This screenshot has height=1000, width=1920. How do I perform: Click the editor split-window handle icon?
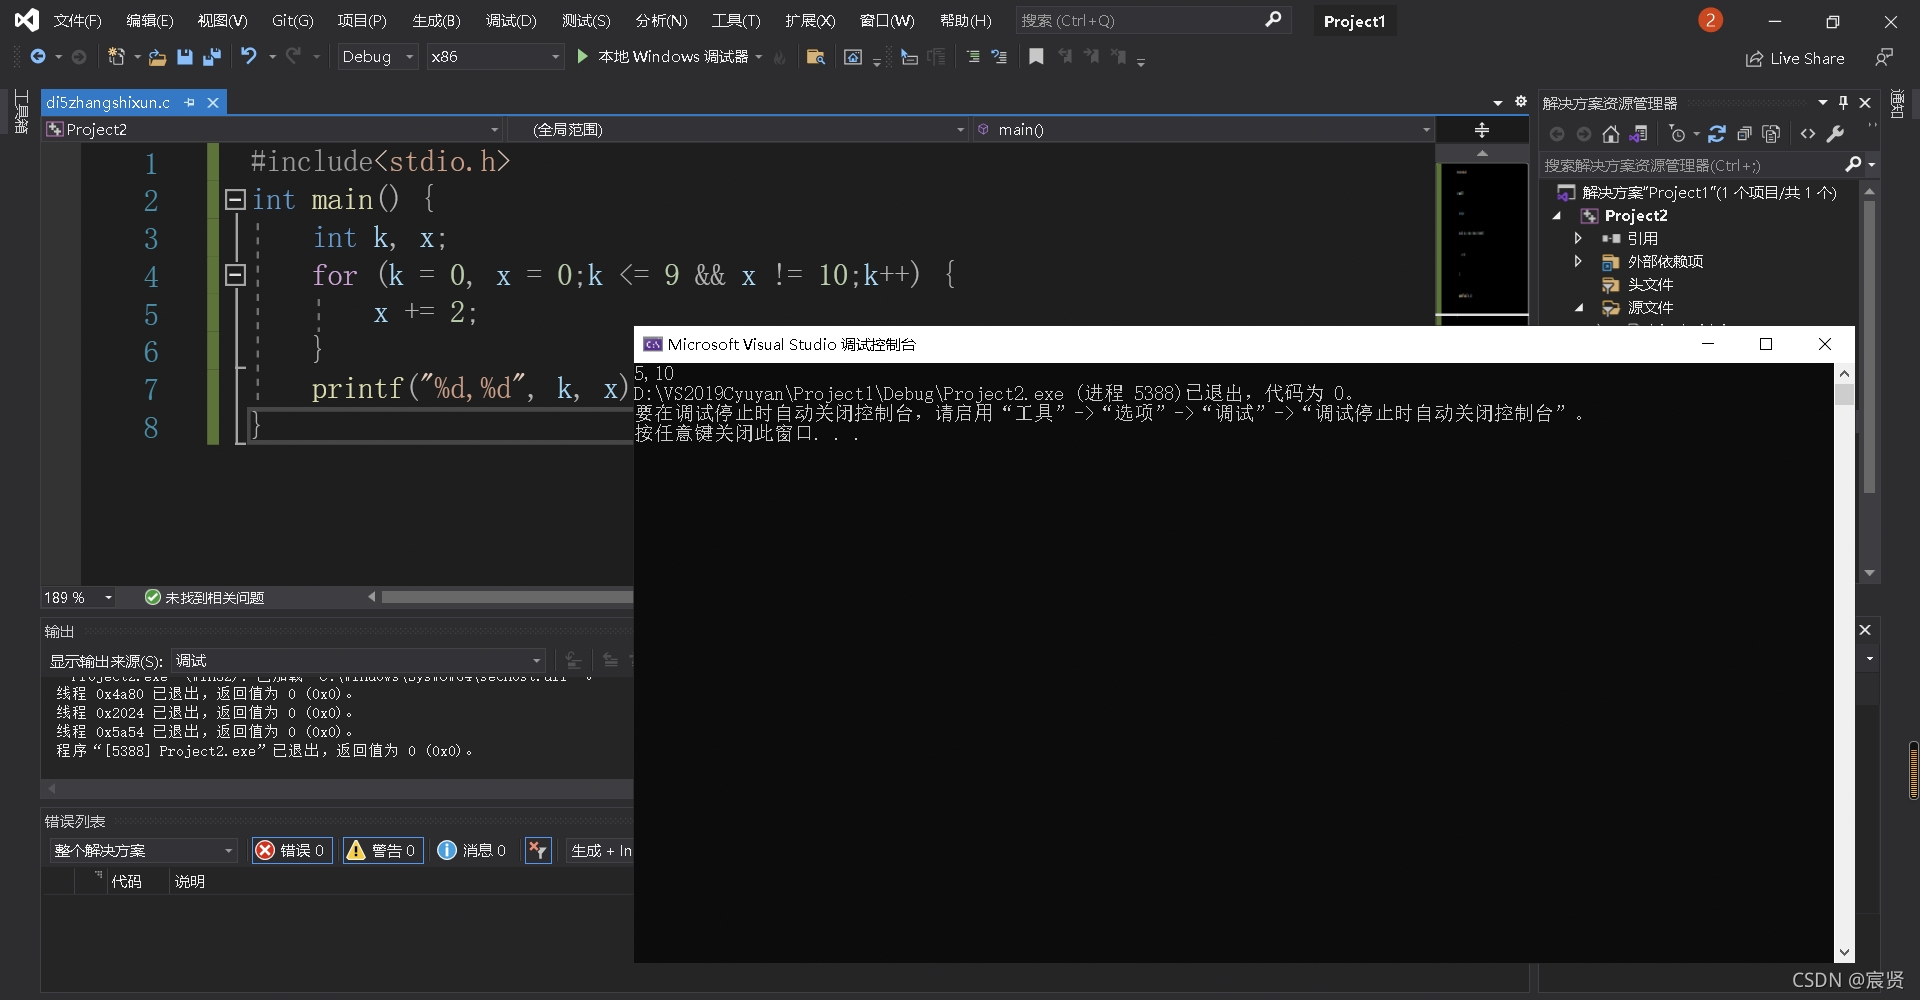(1482, 130)
